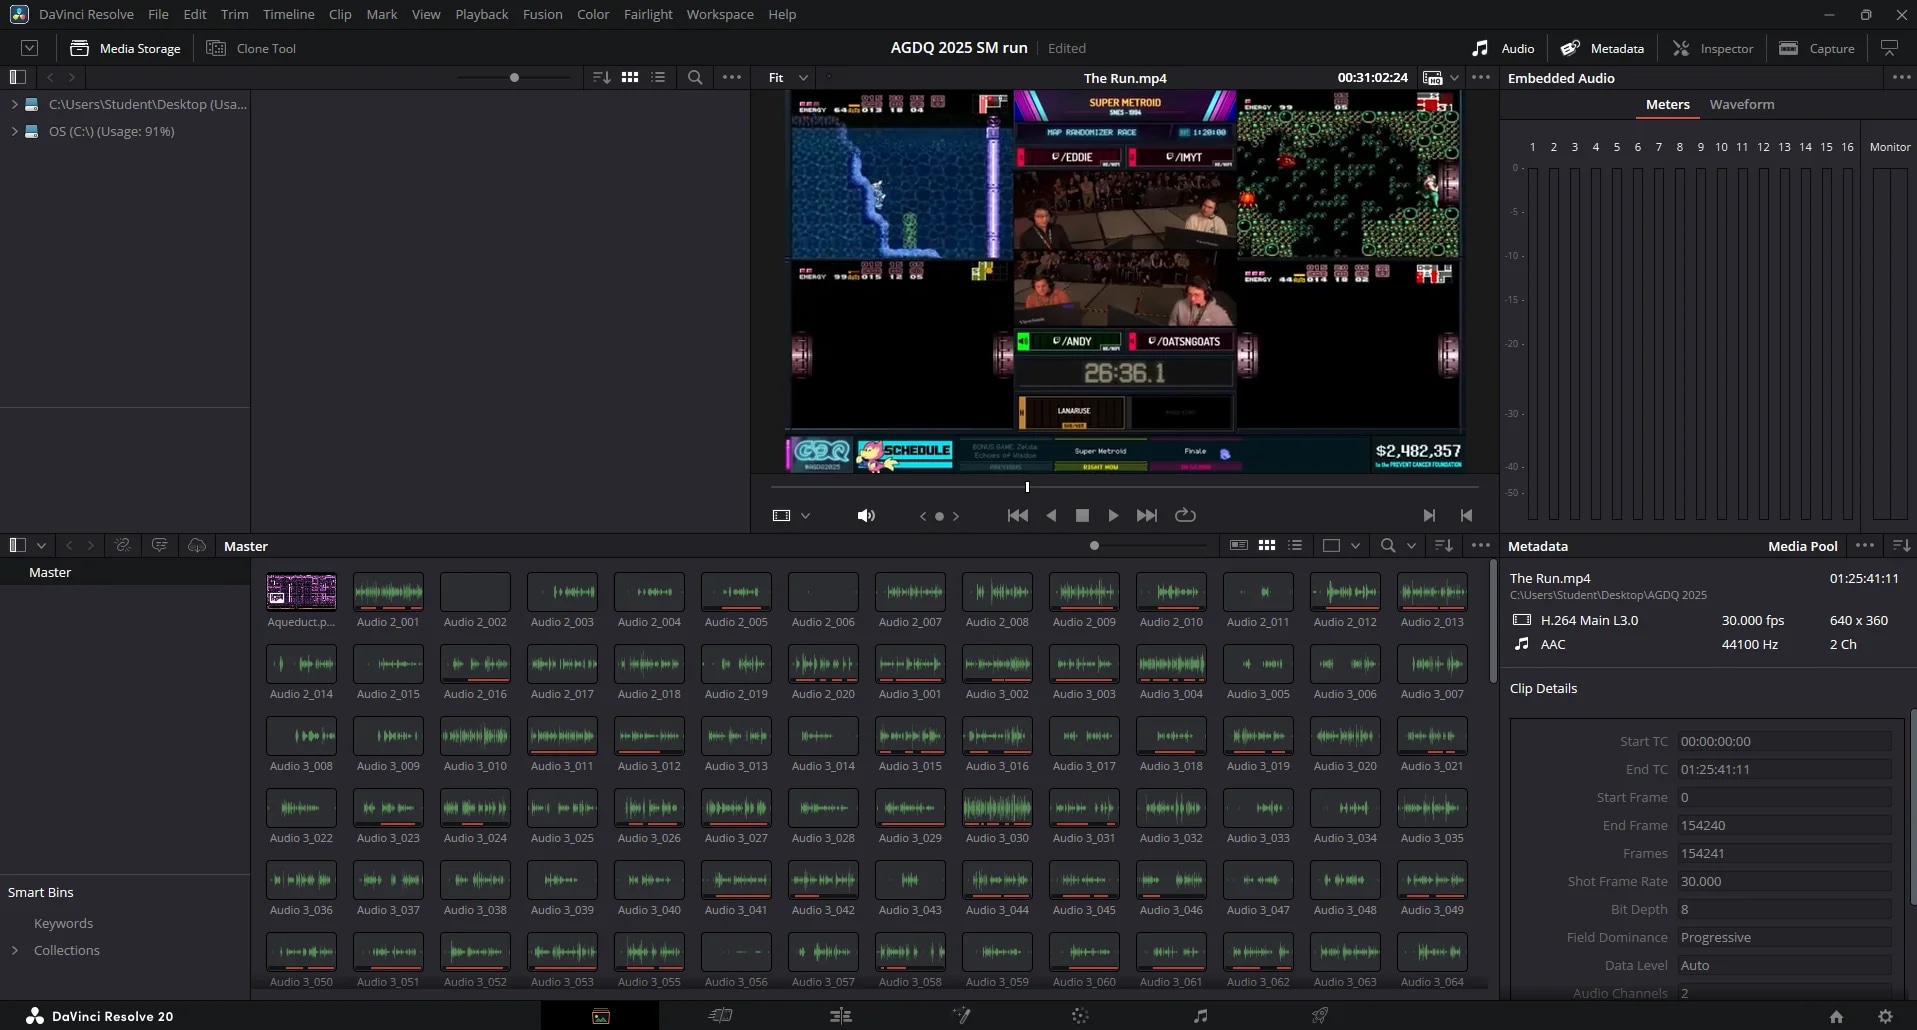This screenshot has height=1030, width=1917.
Task: Open the Fairlight page from bottom bar
Action: click(1200, 1016)
